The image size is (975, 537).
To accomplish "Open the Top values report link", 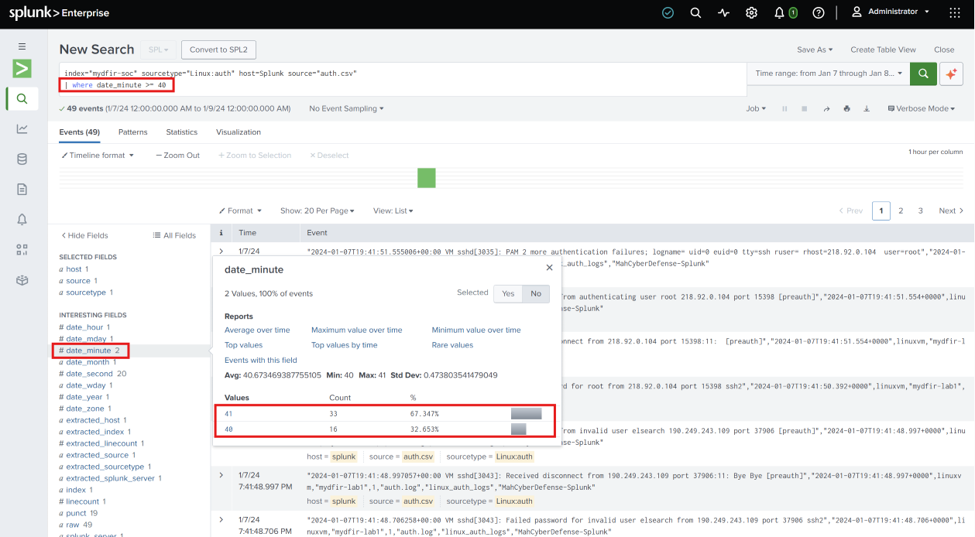I will (243, 345).
